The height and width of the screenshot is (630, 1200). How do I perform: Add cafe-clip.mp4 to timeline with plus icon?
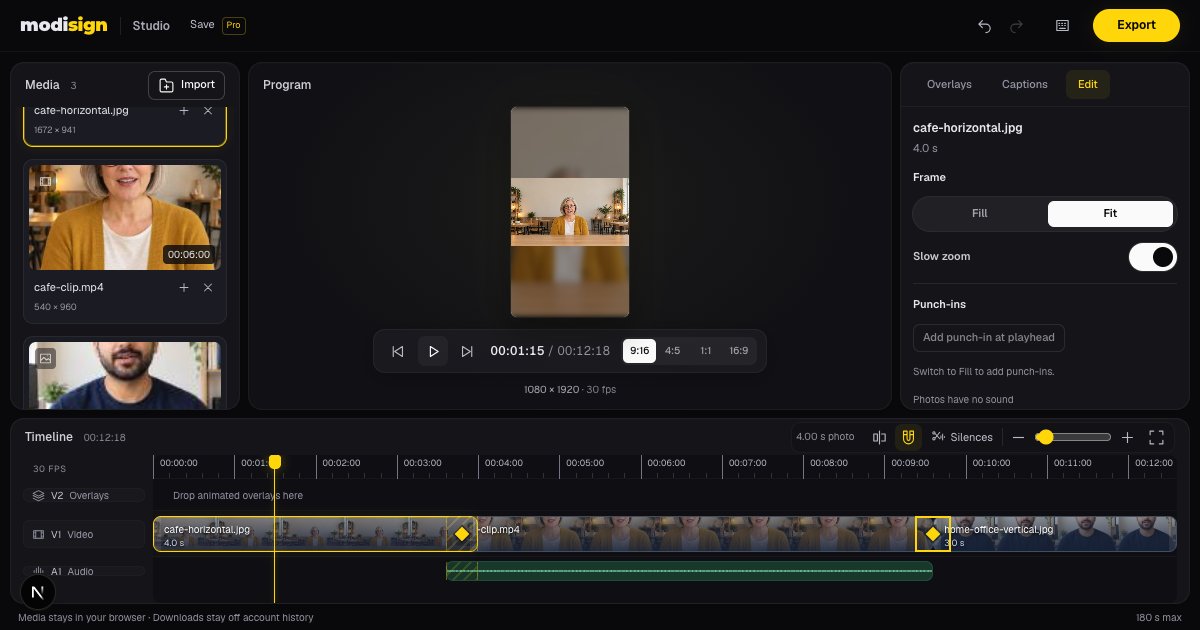pos(184,288)
